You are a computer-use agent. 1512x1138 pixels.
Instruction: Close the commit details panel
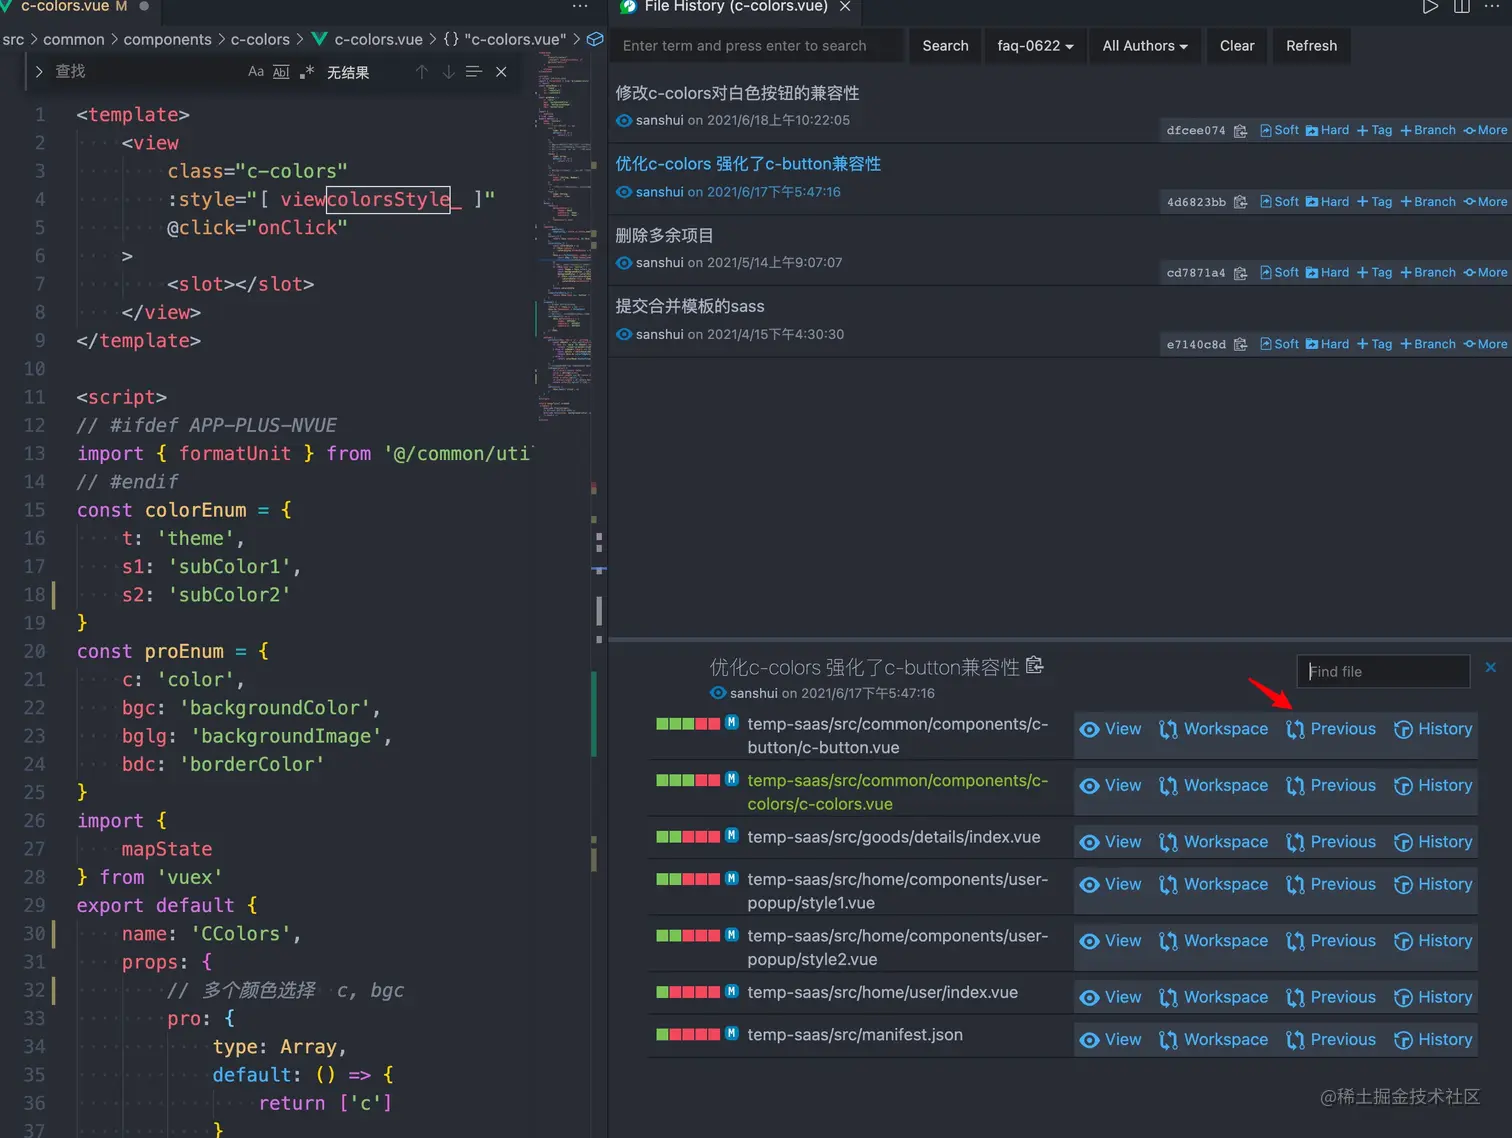[1490, 667]
